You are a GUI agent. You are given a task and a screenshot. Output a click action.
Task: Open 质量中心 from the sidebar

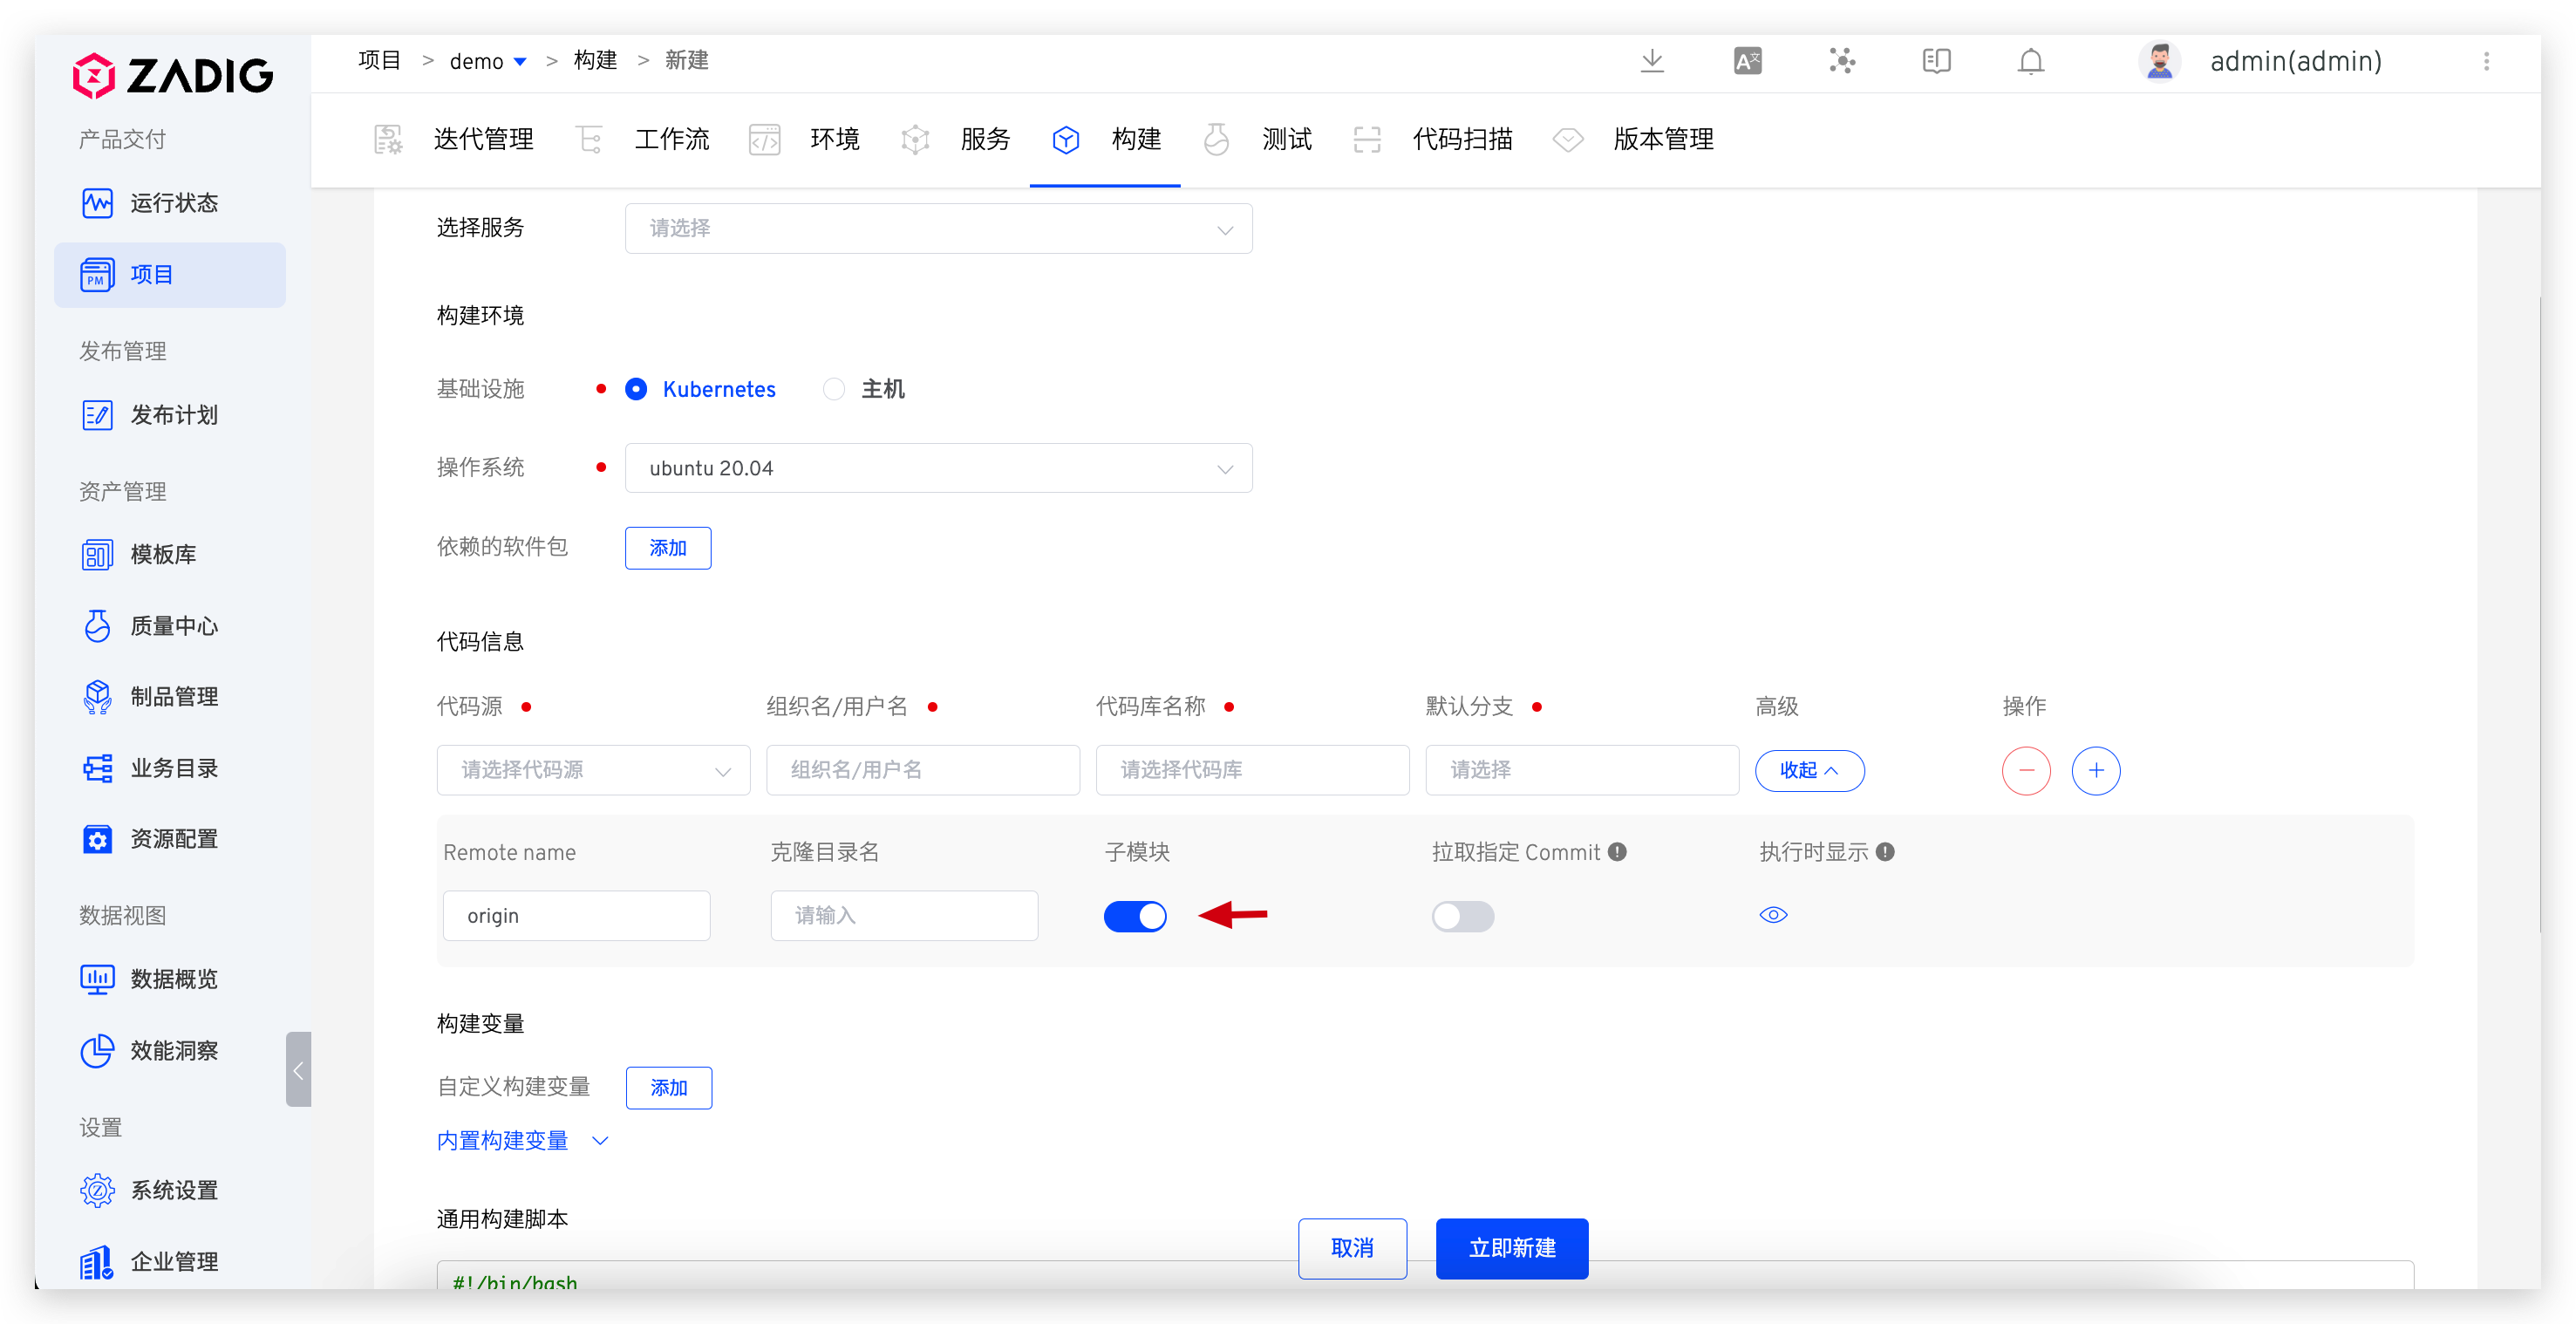click(x=172, y=626)
